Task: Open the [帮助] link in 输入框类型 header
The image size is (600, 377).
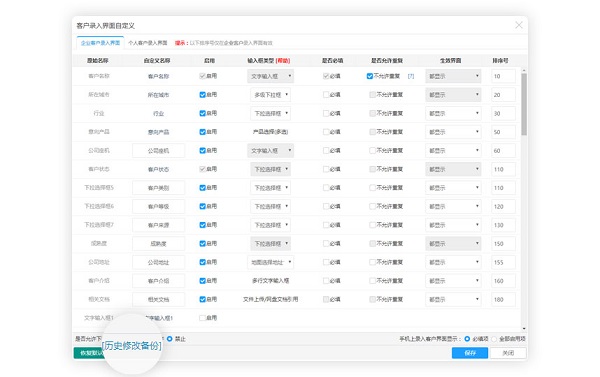Action: [x=283, y=60]
